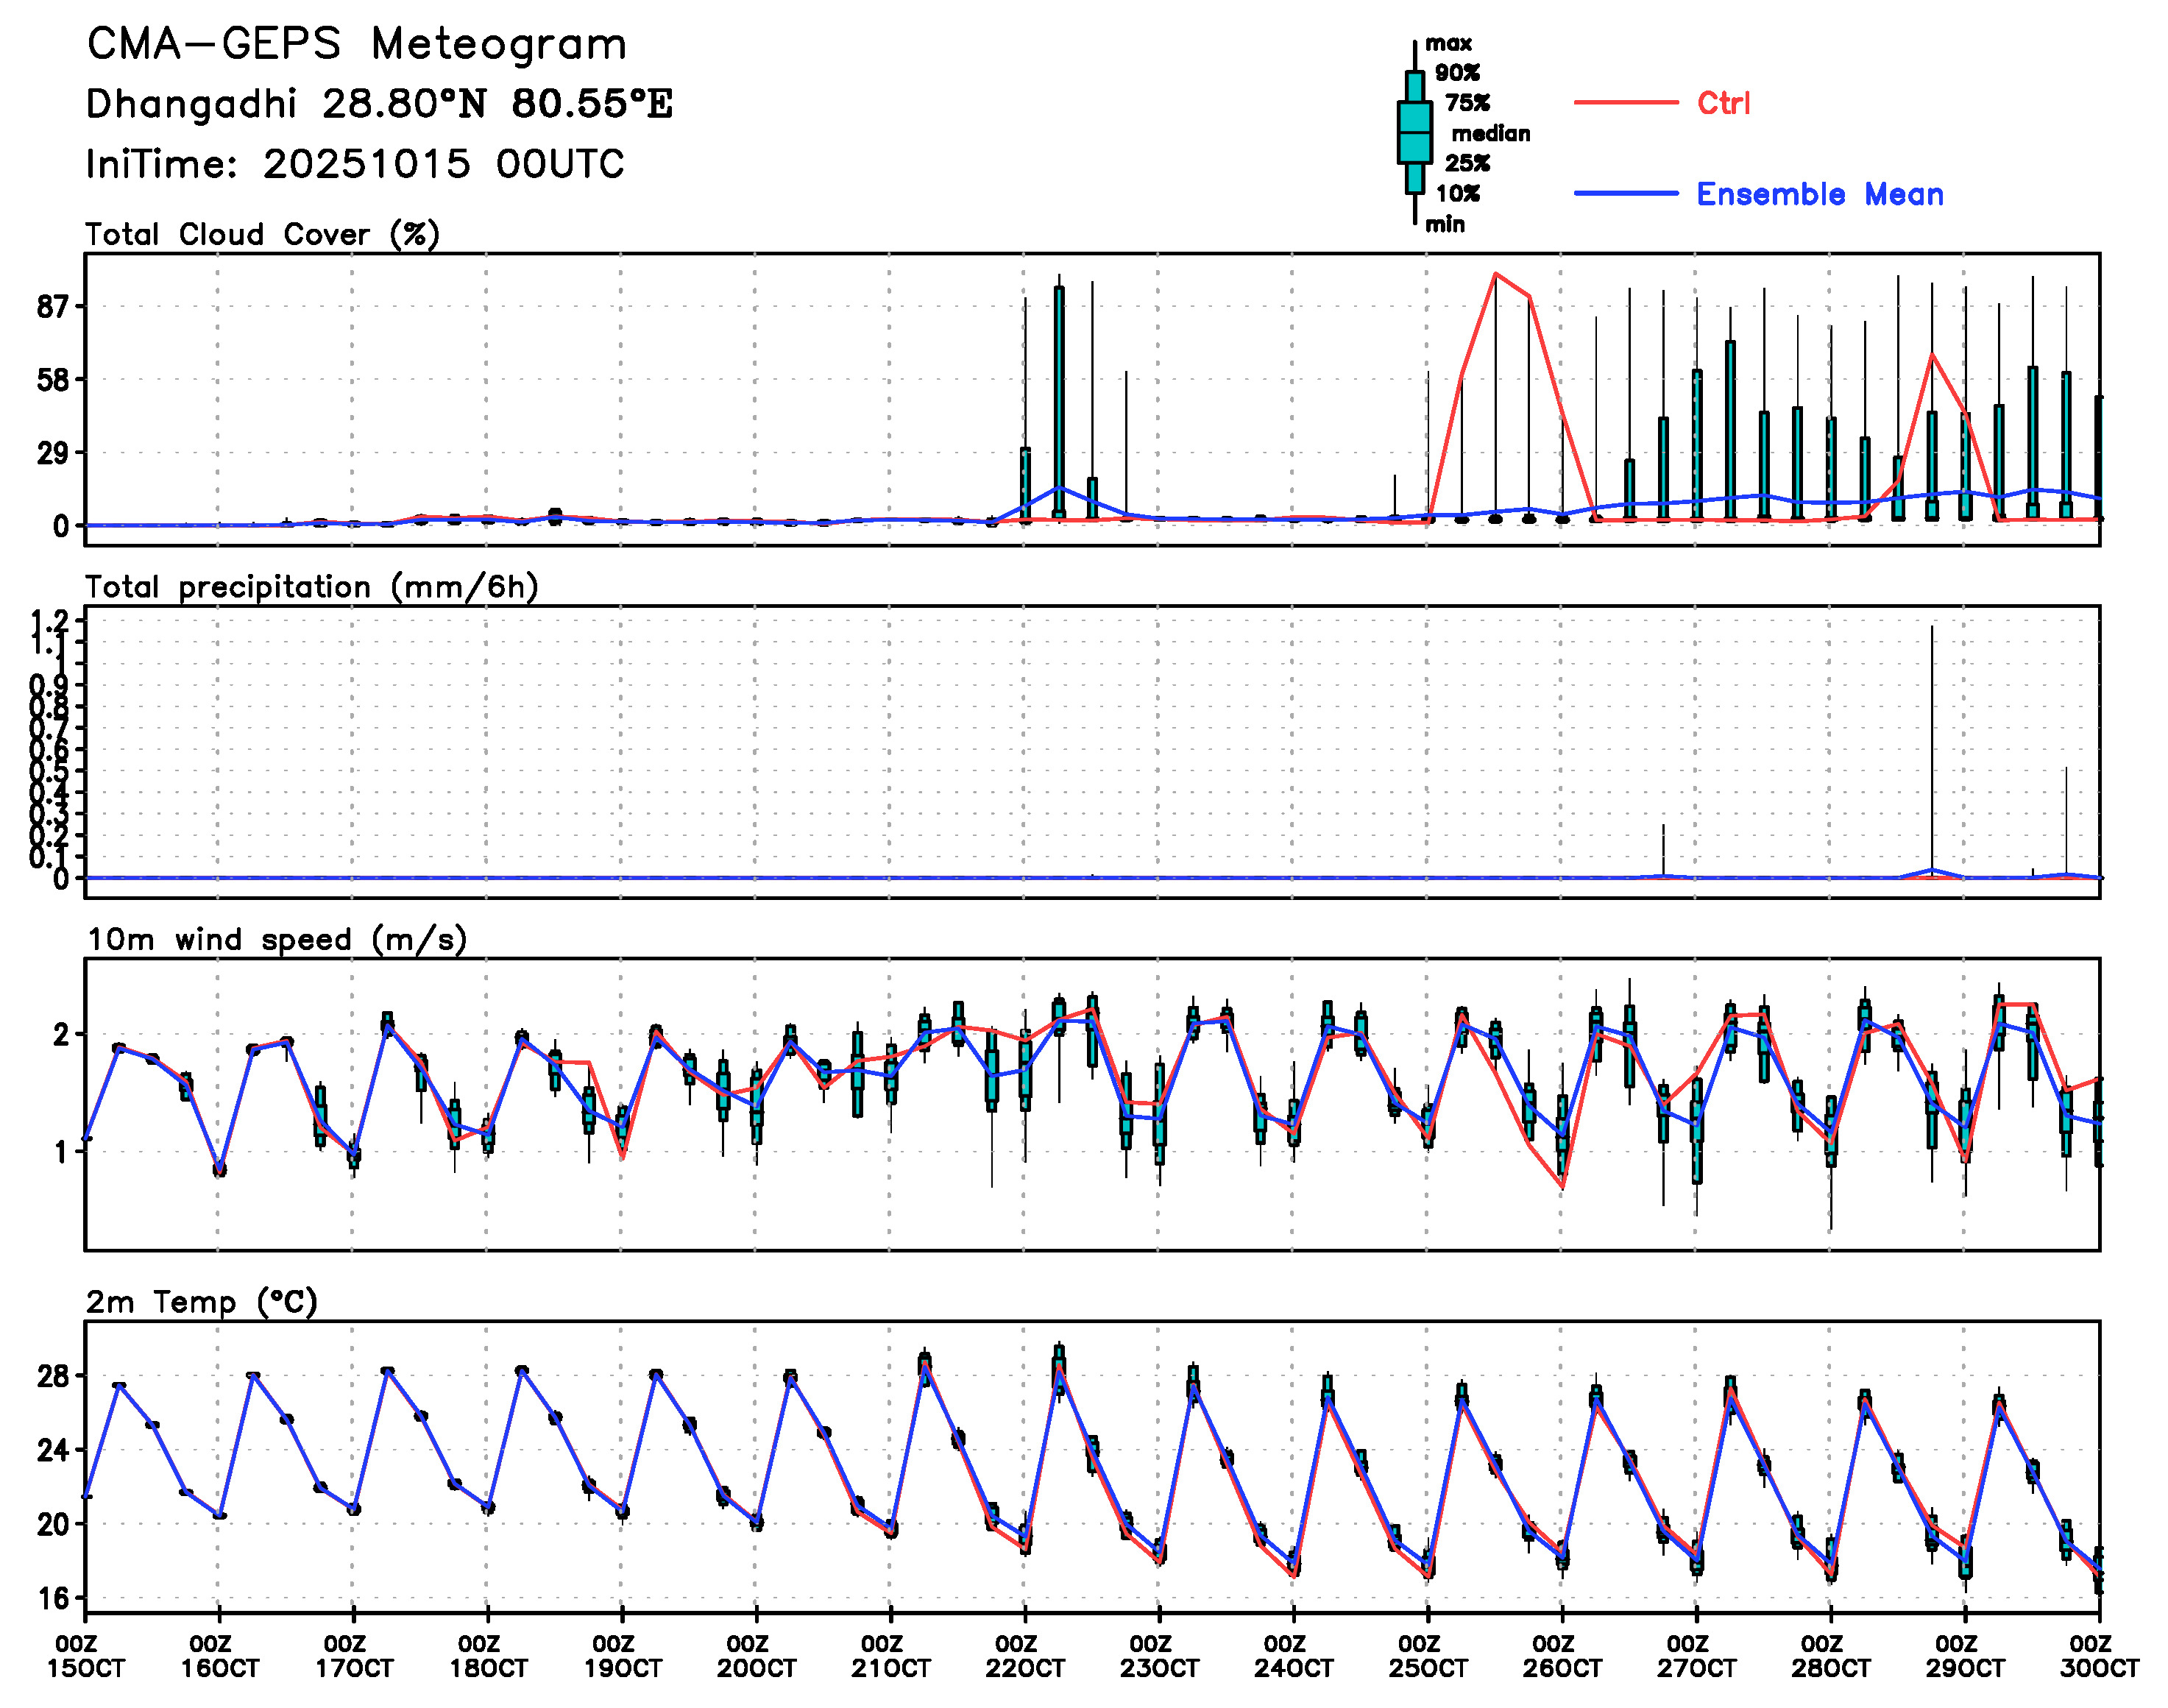Click the Dhangadhi location coordinates text
Image resolution: width=2168 pixels, height=1708 pixels.
[x=379, y=104]
